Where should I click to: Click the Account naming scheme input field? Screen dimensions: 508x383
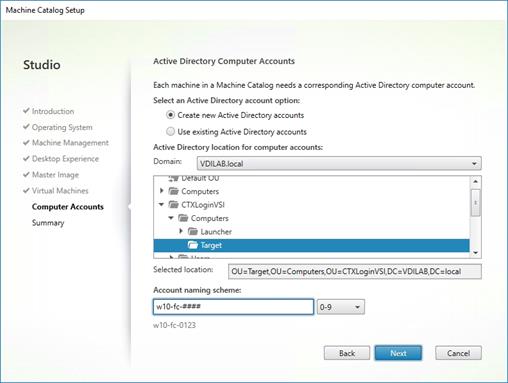[233, 307]
